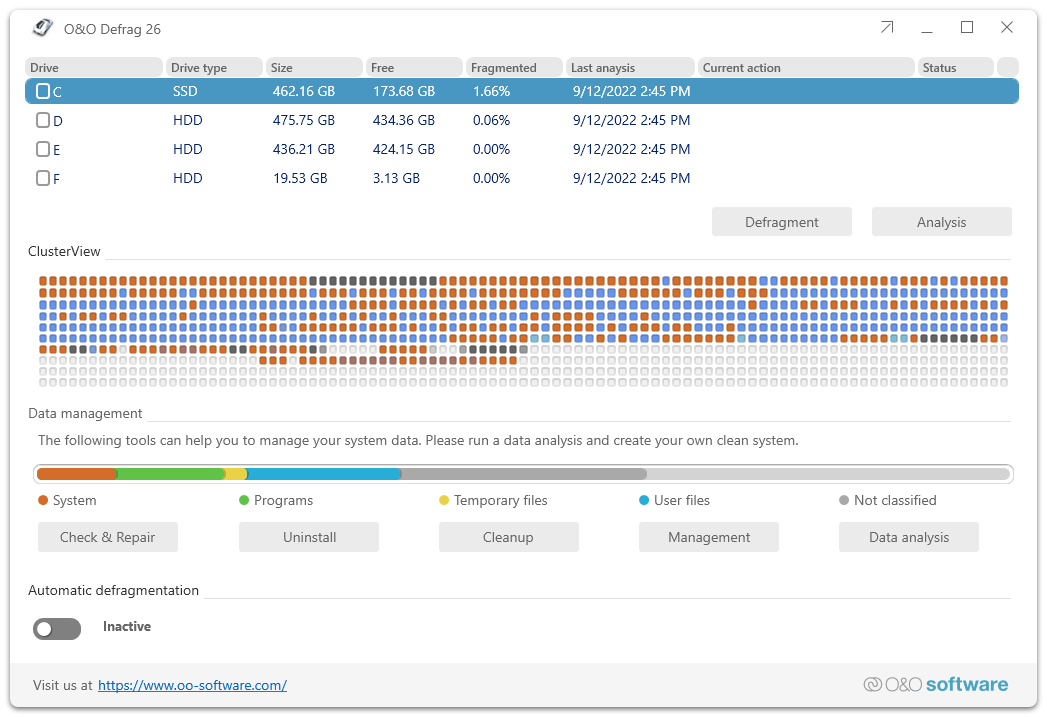1047x717 pixels.
Task: Launch Data analysis
Action: [908, 537]
